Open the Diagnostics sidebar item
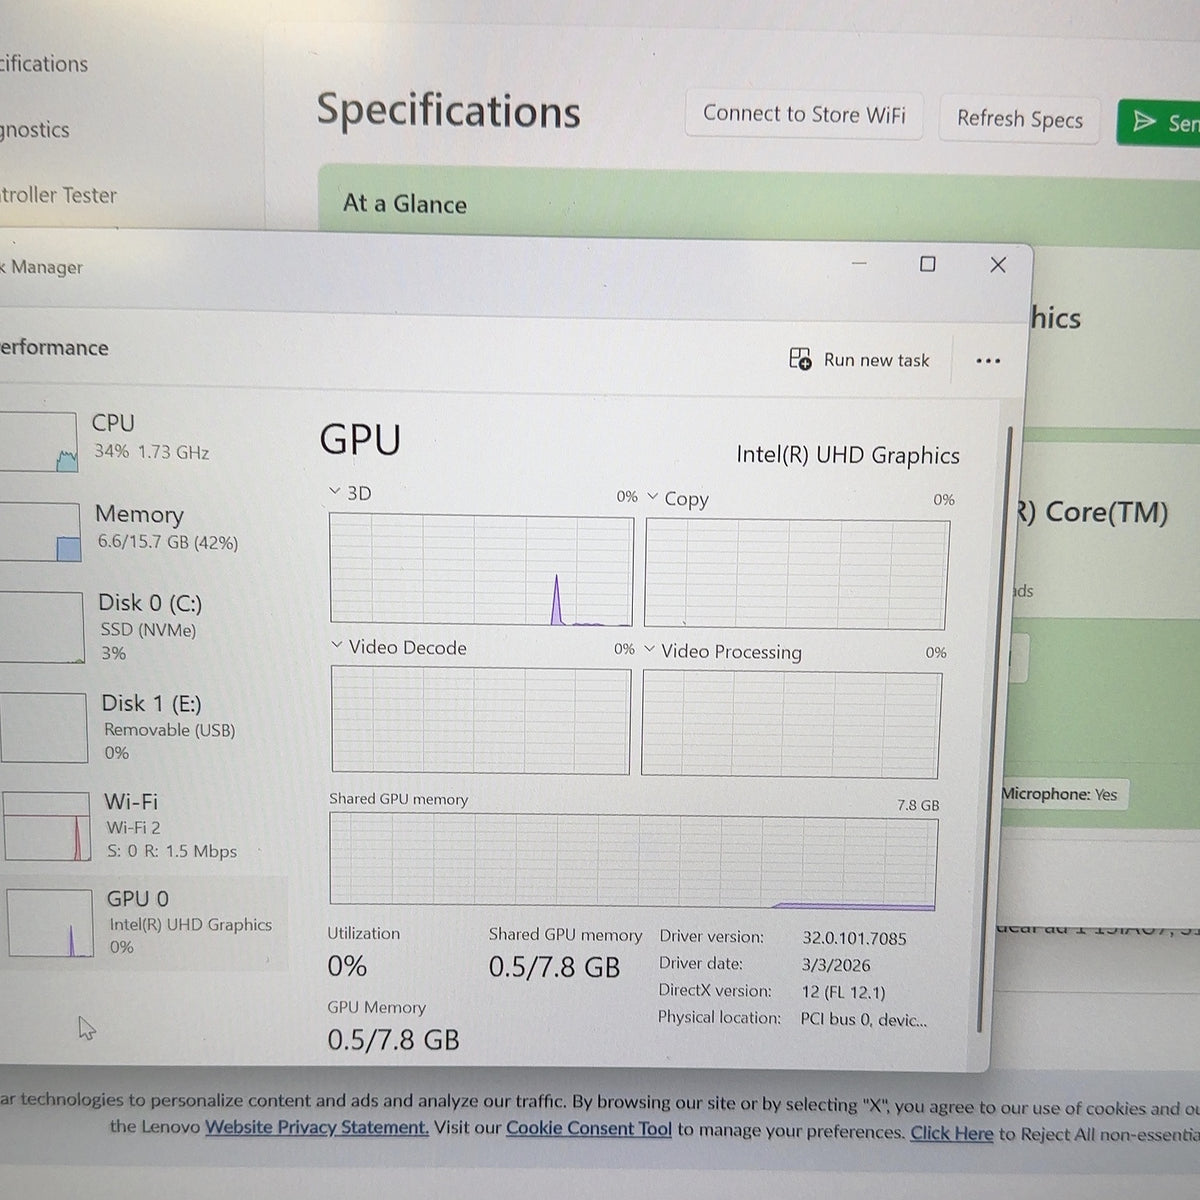 pos(35,130)
